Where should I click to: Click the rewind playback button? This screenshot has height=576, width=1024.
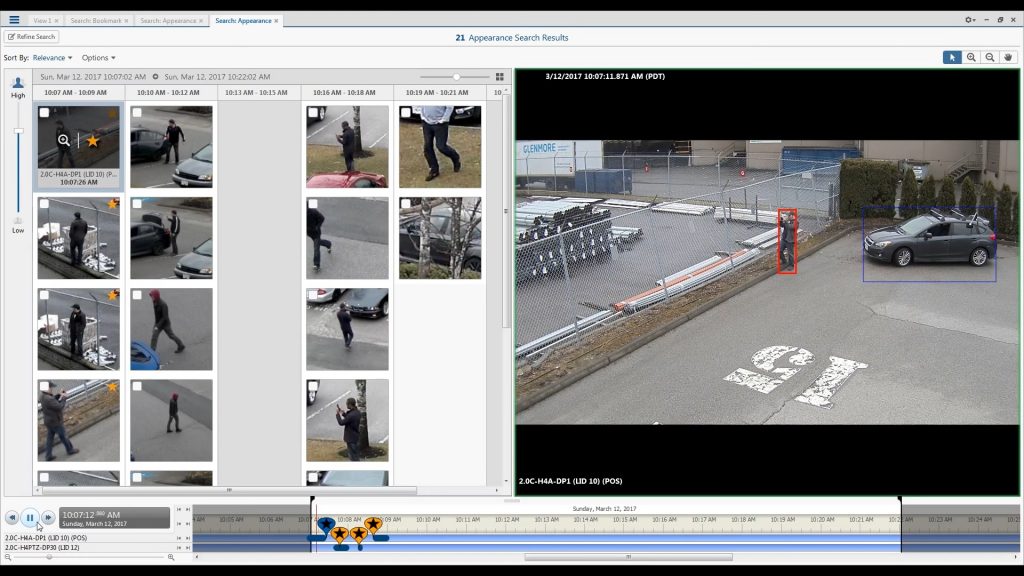click(12, 517)
